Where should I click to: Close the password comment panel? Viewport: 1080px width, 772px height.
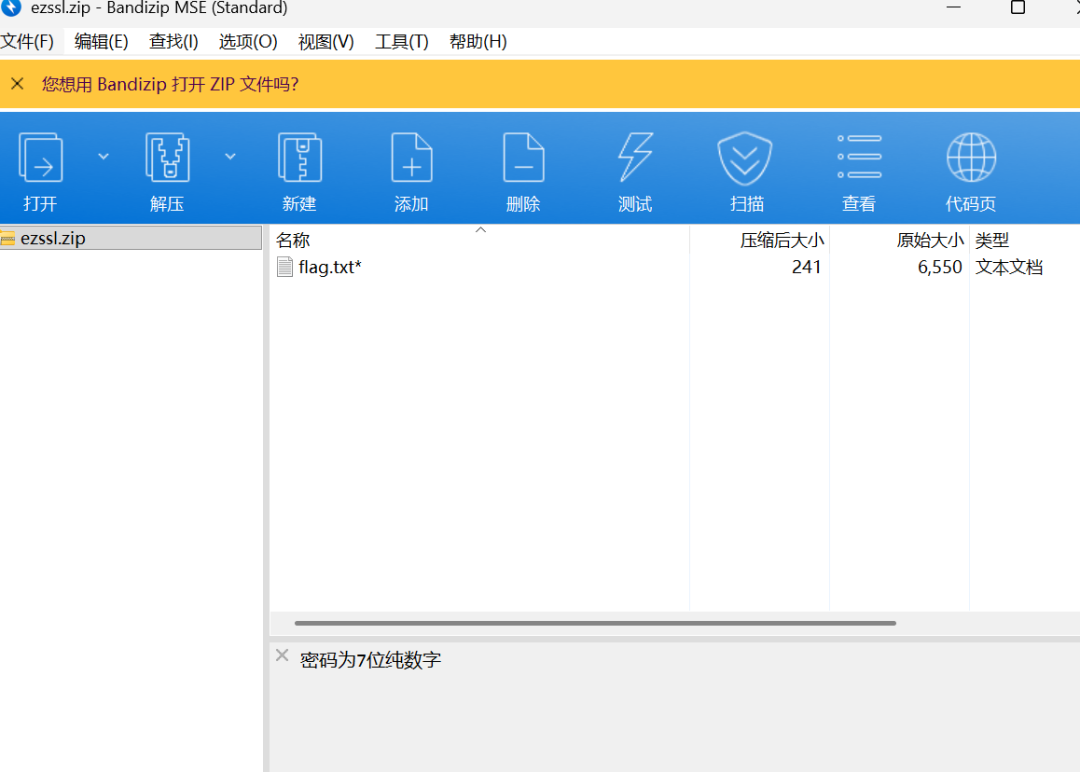[x=282, y=655]
